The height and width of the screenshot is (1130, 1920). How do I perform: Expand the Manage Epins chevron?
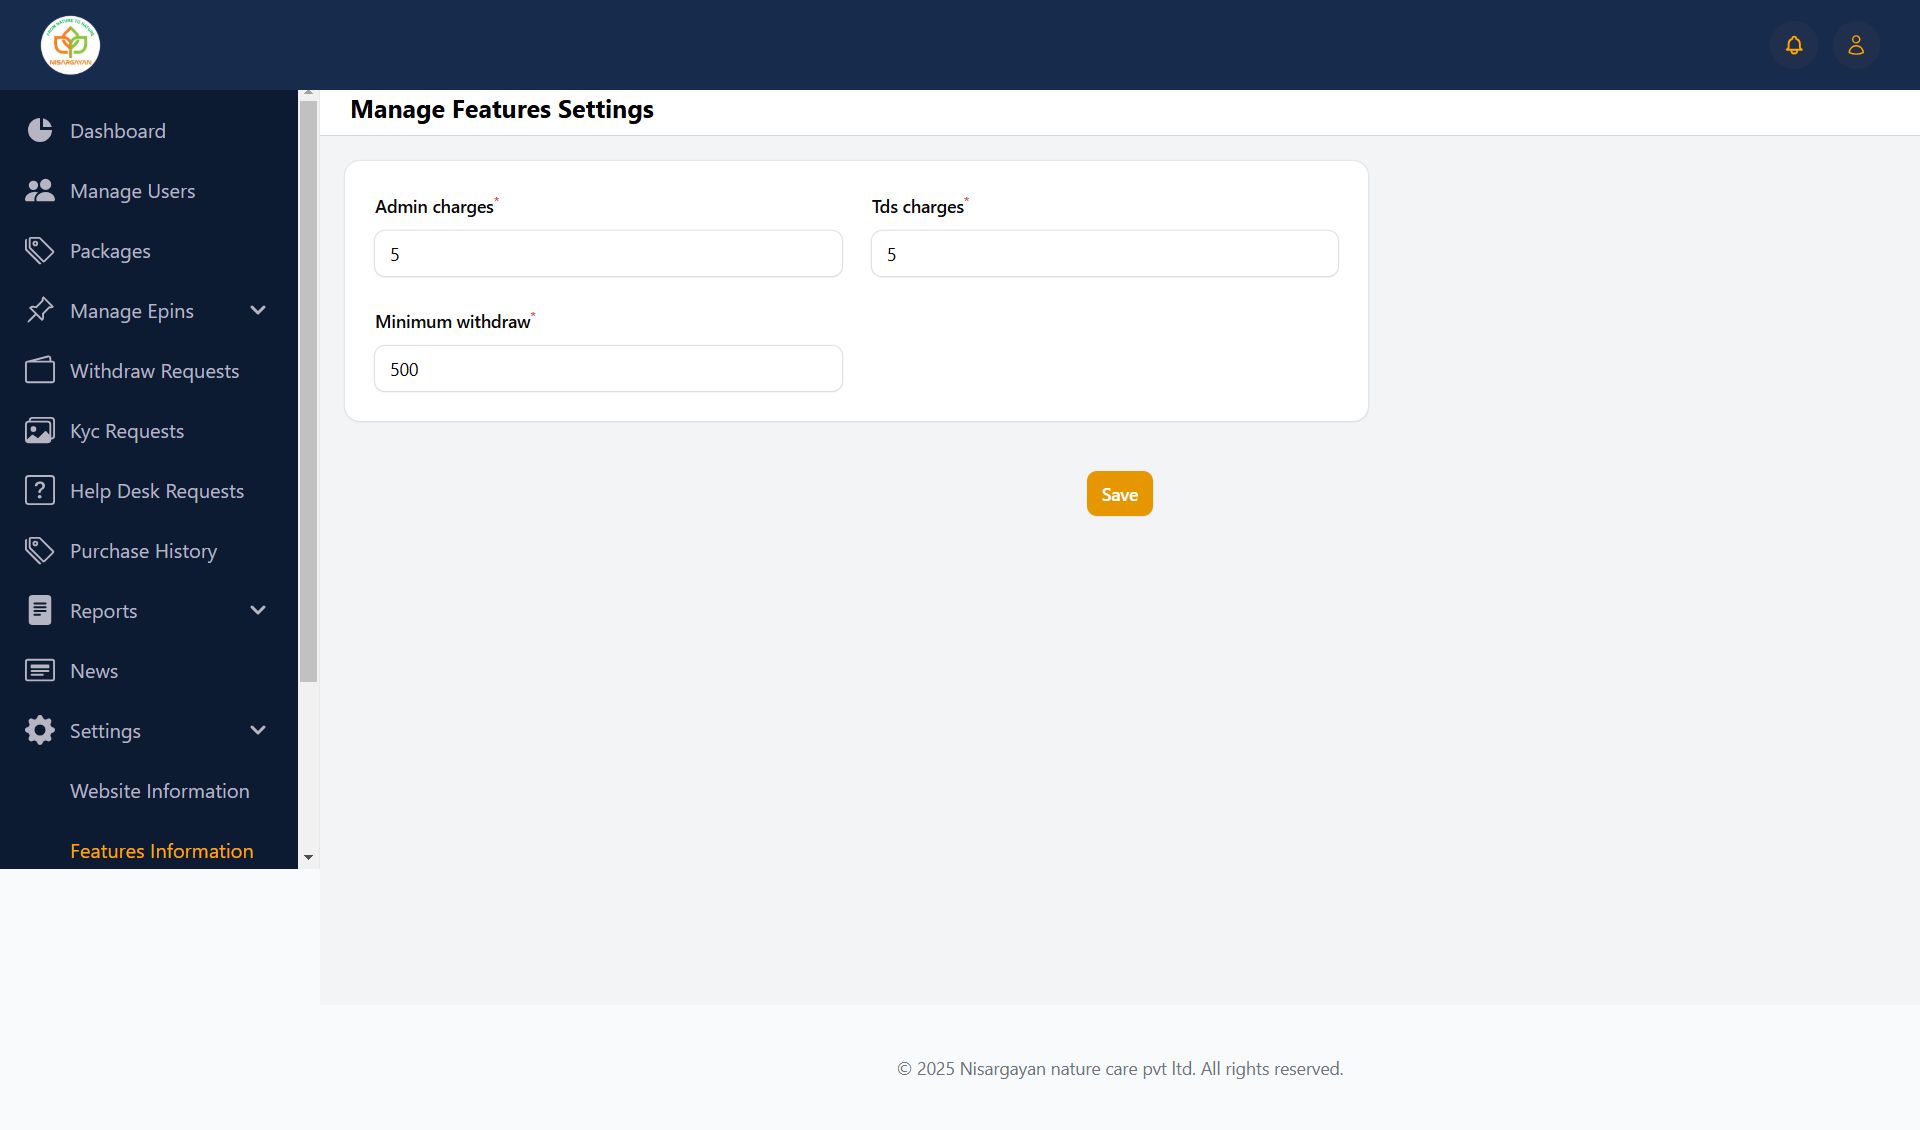[258, 311]
